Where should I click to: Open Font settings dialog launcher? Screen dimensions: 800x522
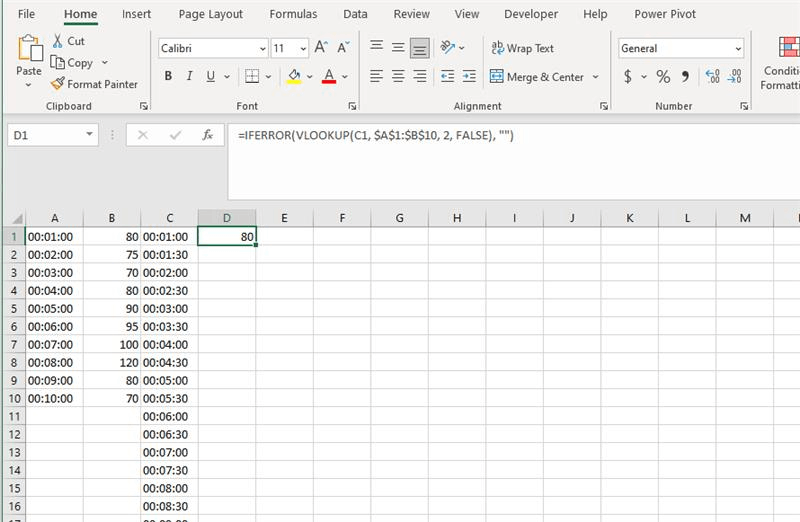tap(352, 106)
